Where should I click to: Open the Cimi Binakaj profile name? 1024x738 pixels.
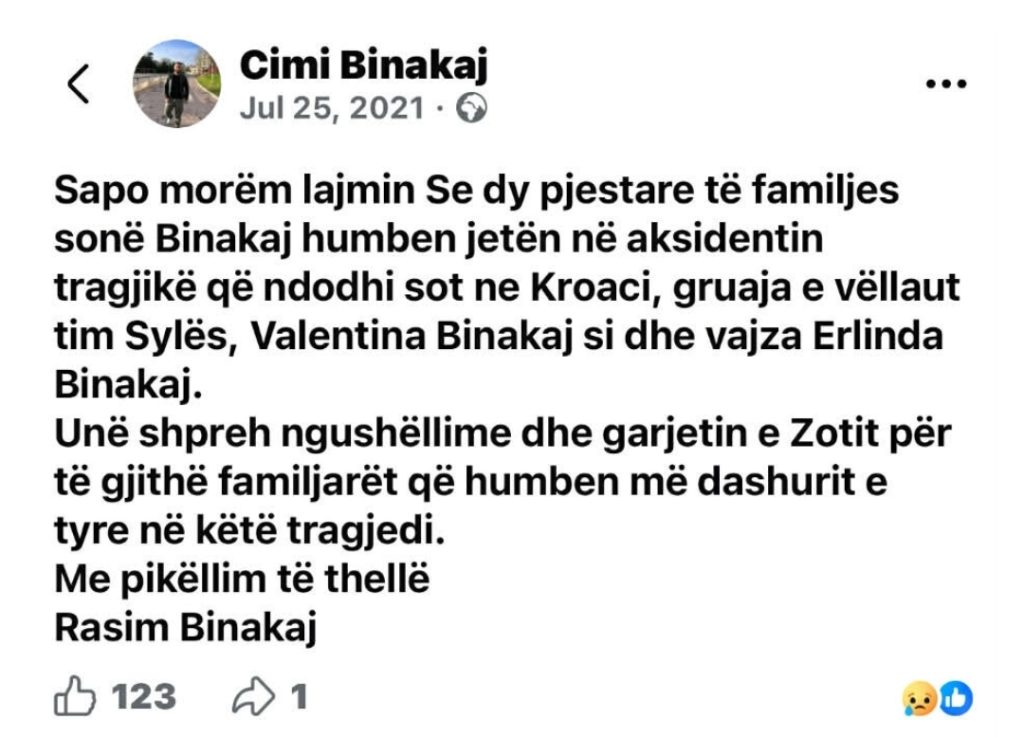[x=364, y=67]
